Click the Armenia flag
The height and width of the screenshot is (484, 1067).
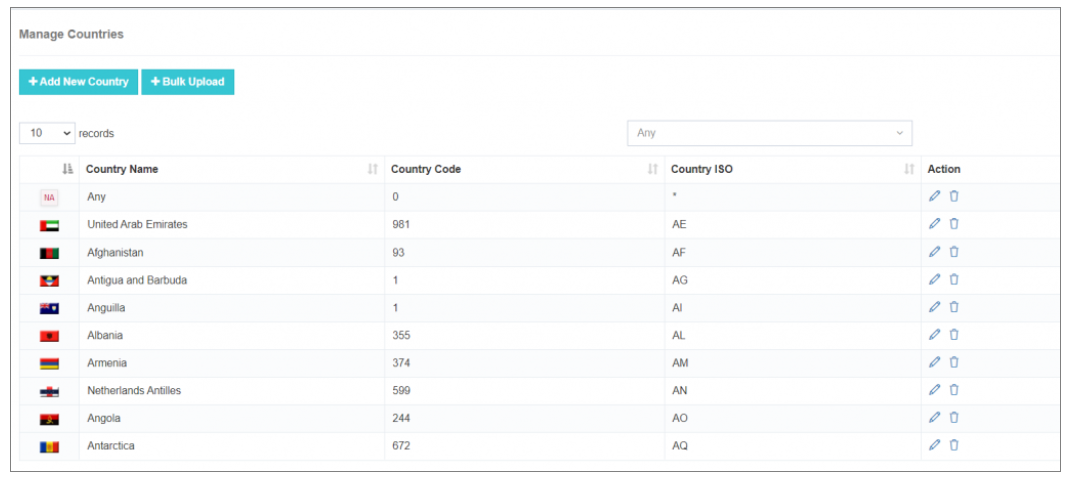click(x=49, y=364)
